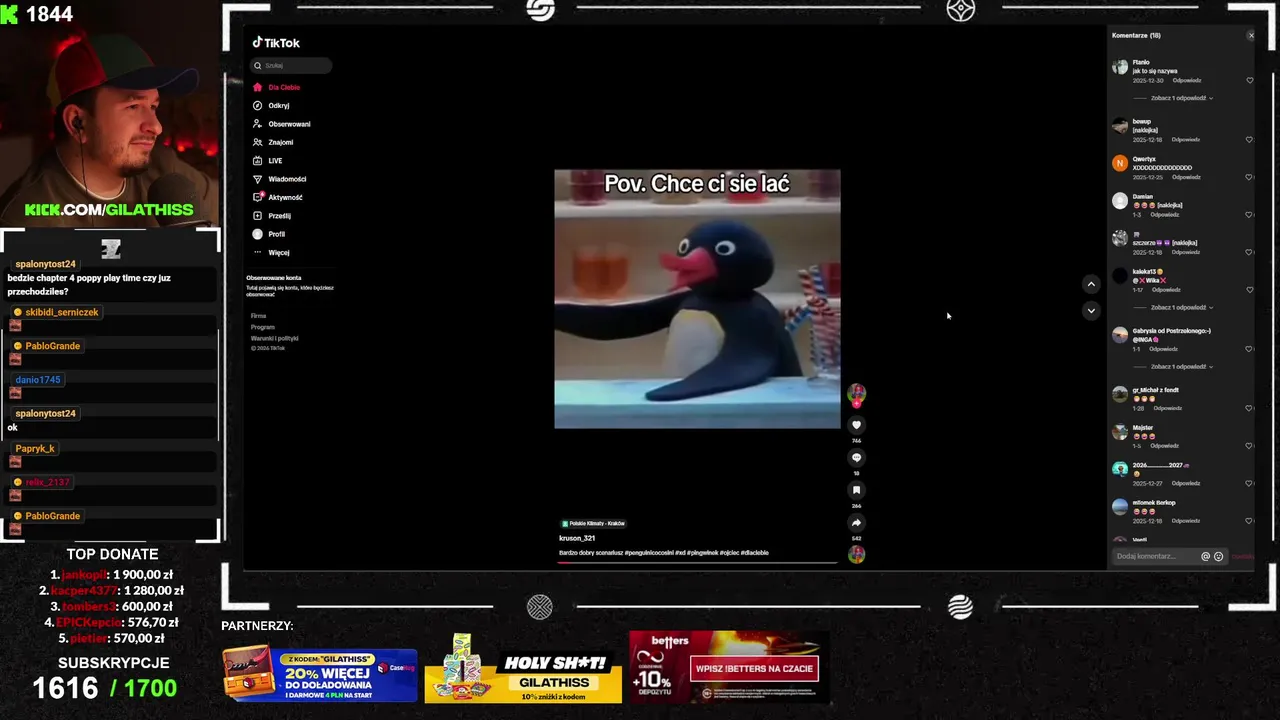Open Warunki i polityki footer link
This screenshot has width=1280, height=720.
274,338
